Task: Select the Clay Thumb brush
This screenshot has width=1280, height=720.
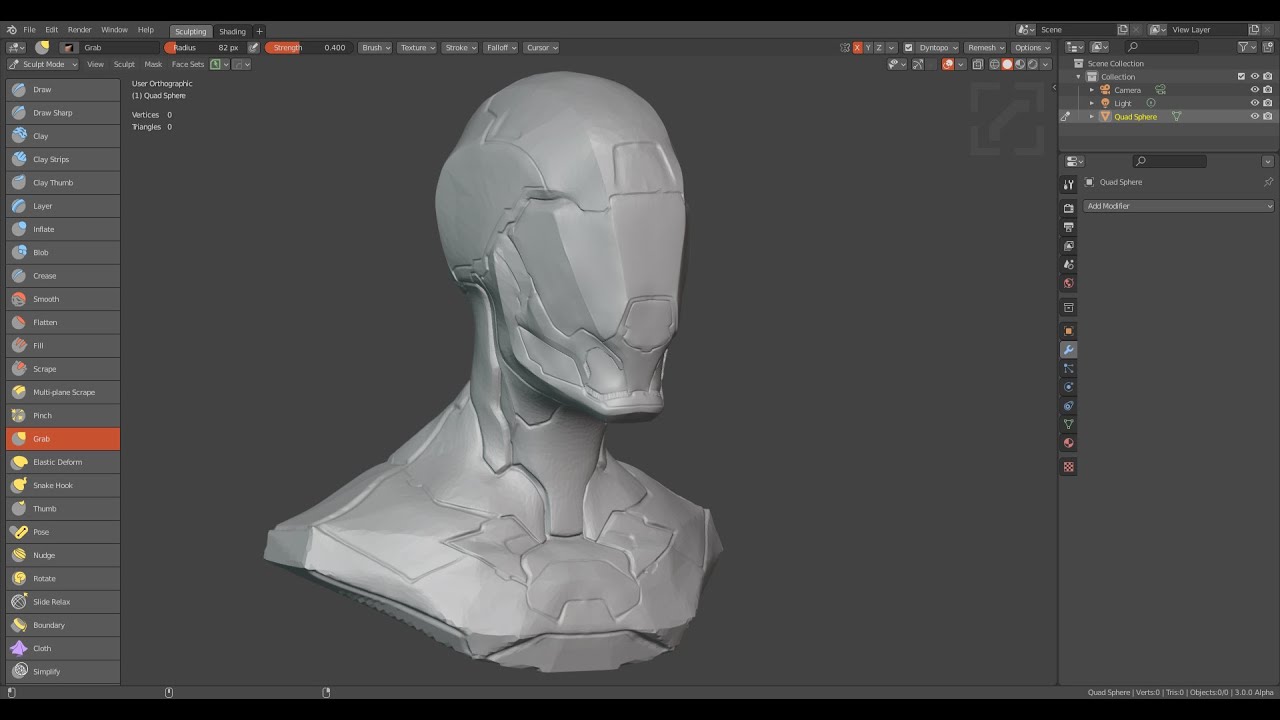Action: pyautogui.click(x=63, y=182)
